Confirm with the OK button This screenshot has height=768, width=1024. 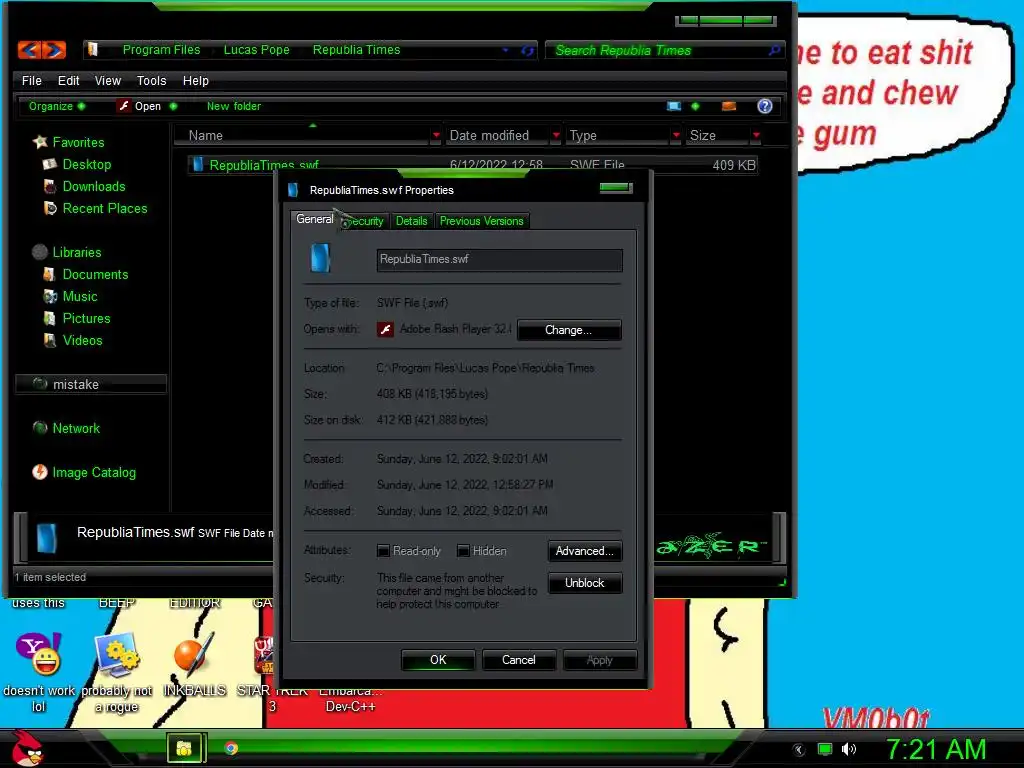[438, 660]
